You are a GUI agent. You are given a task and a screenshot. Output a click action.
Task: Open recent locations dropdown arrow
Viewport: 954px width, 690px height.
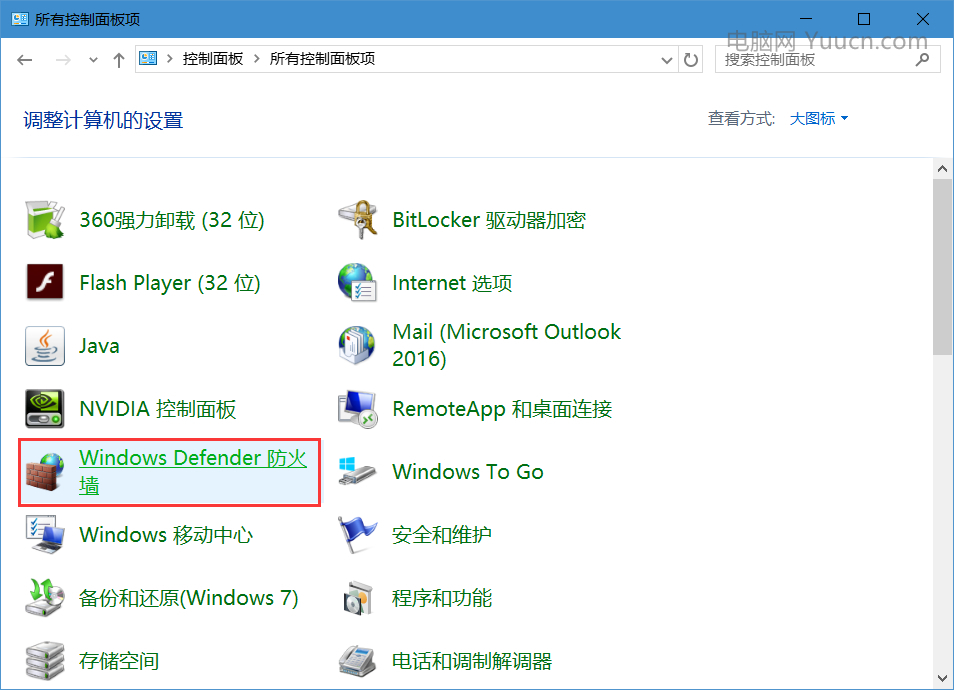pos(93,60)
